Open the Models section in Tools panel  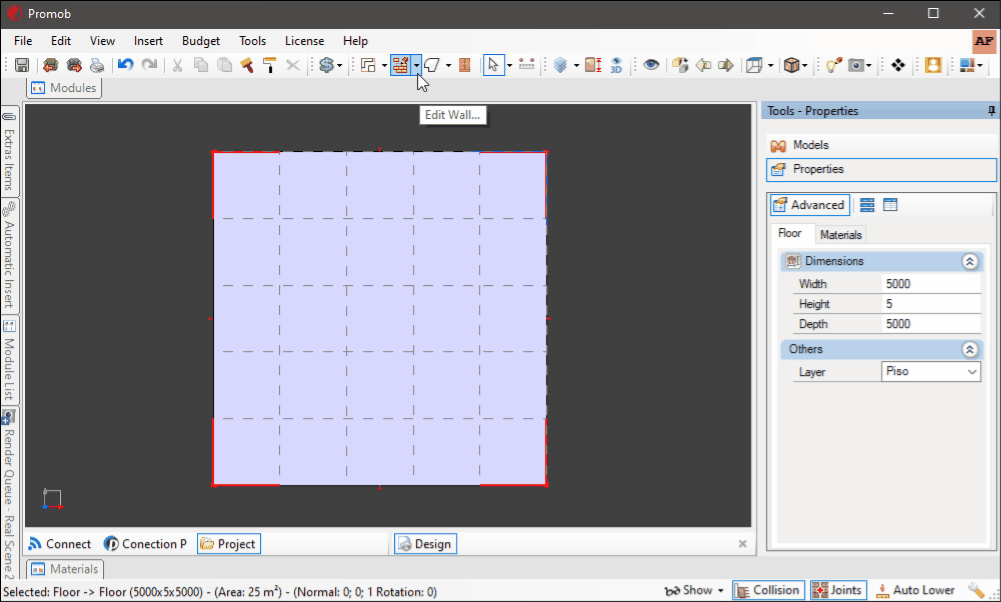[x=881, y=146]
